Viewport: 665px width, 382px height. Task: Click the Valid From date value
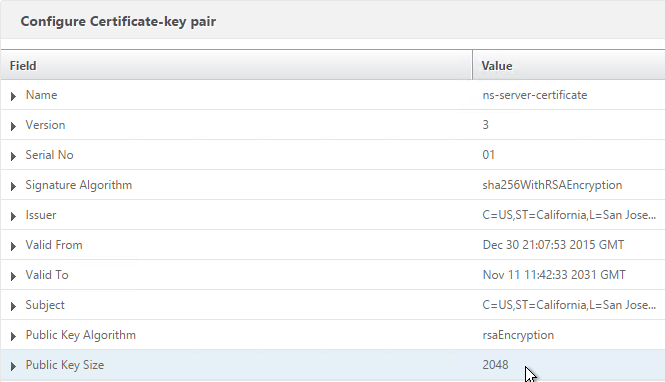coord(553,245)
